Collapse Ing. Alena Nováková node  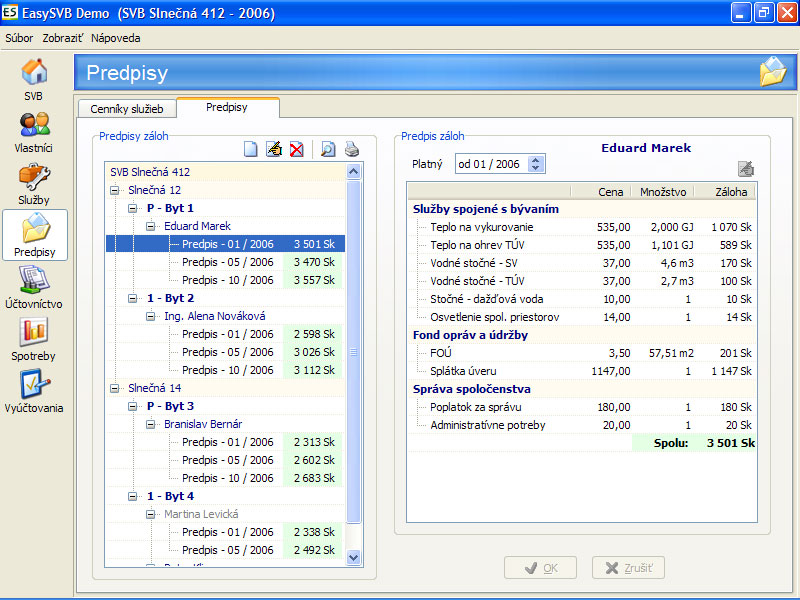click(151, 316)
